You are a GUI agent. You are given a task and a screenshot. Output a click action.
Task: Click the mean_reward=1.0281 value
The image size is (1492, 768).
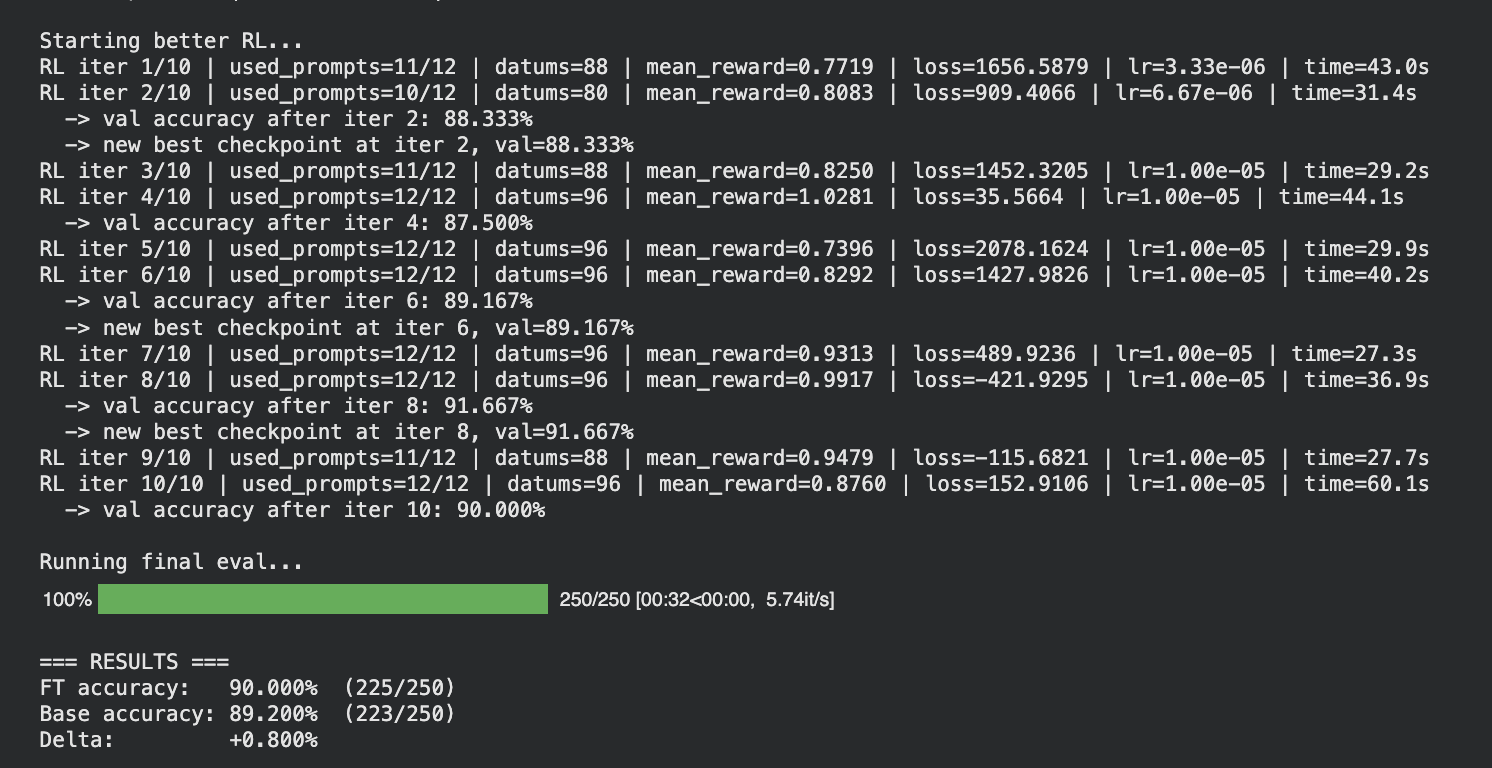coord(759,197)
